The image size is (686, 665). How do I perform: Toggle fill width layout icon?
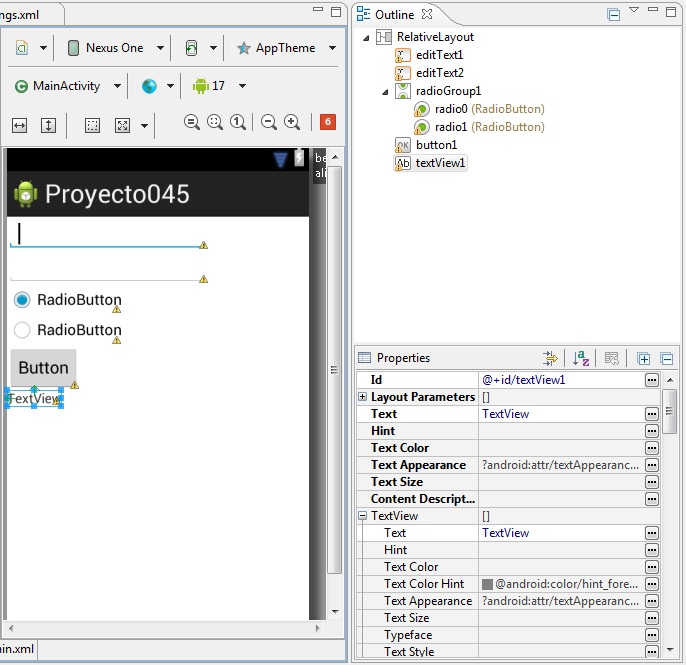(x=19, y=126)
